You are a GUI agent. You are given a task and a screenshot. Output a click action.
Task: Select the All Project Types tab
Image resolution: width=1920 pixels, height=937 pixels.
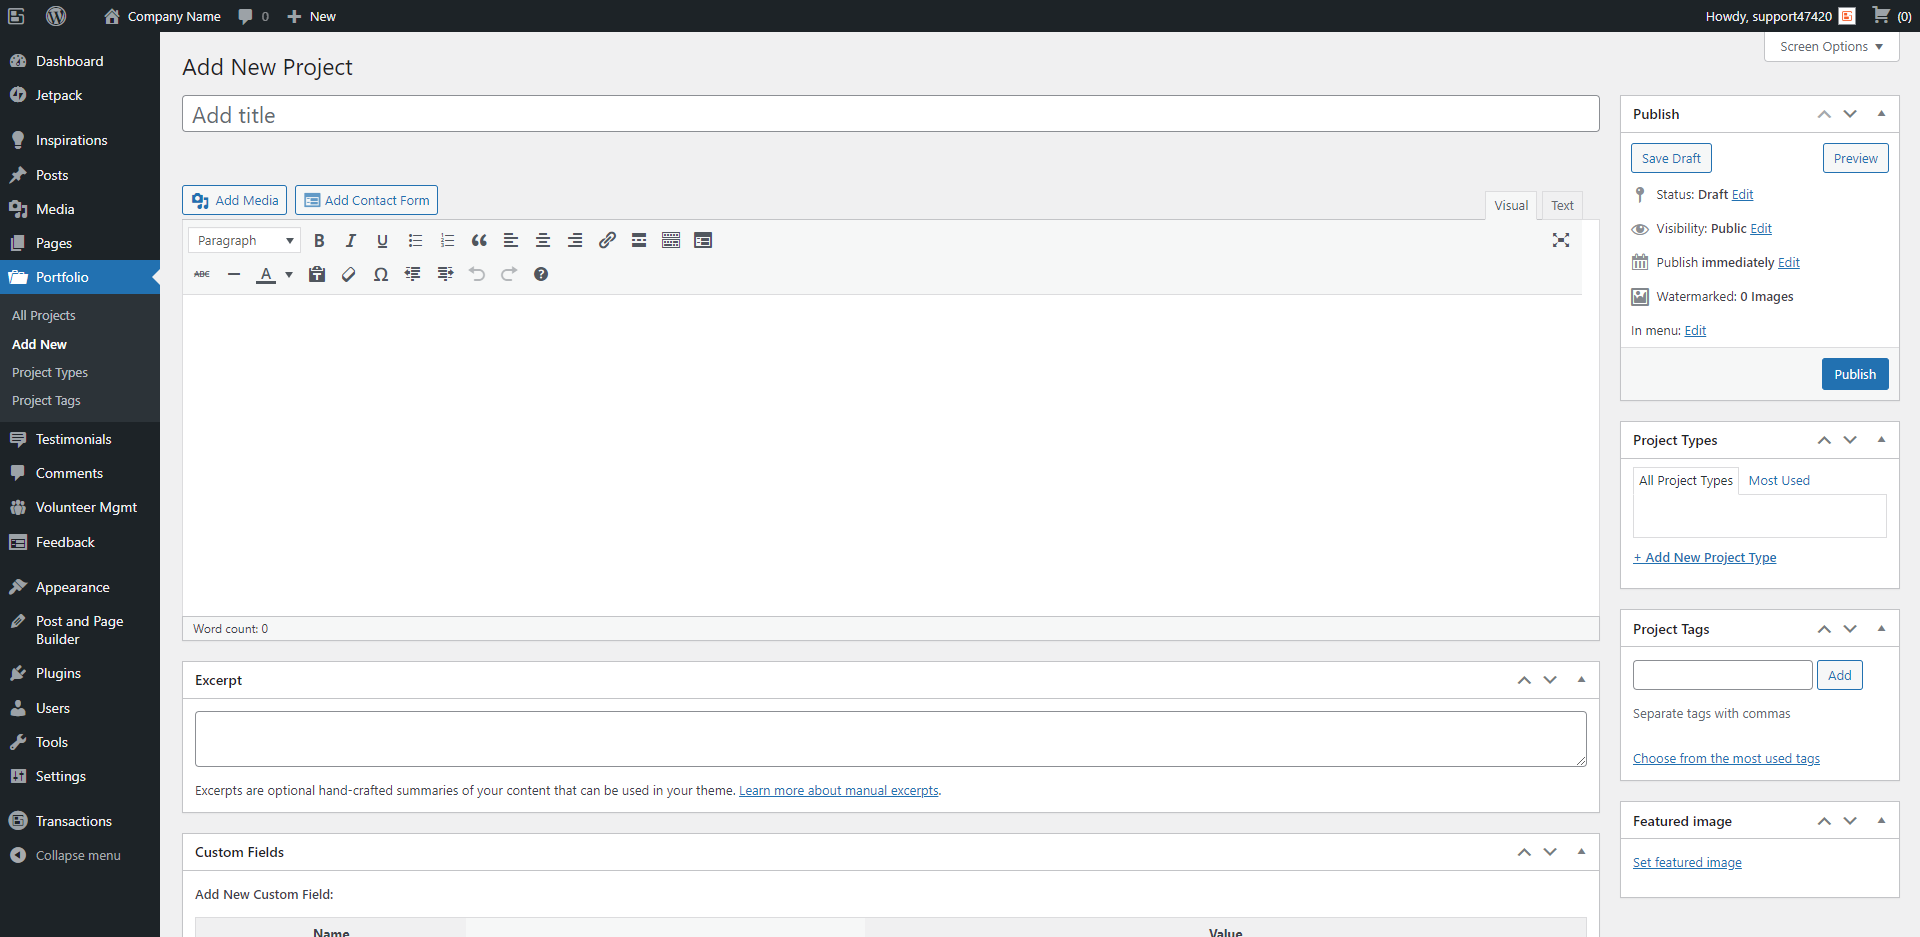tap(1686, 481)
